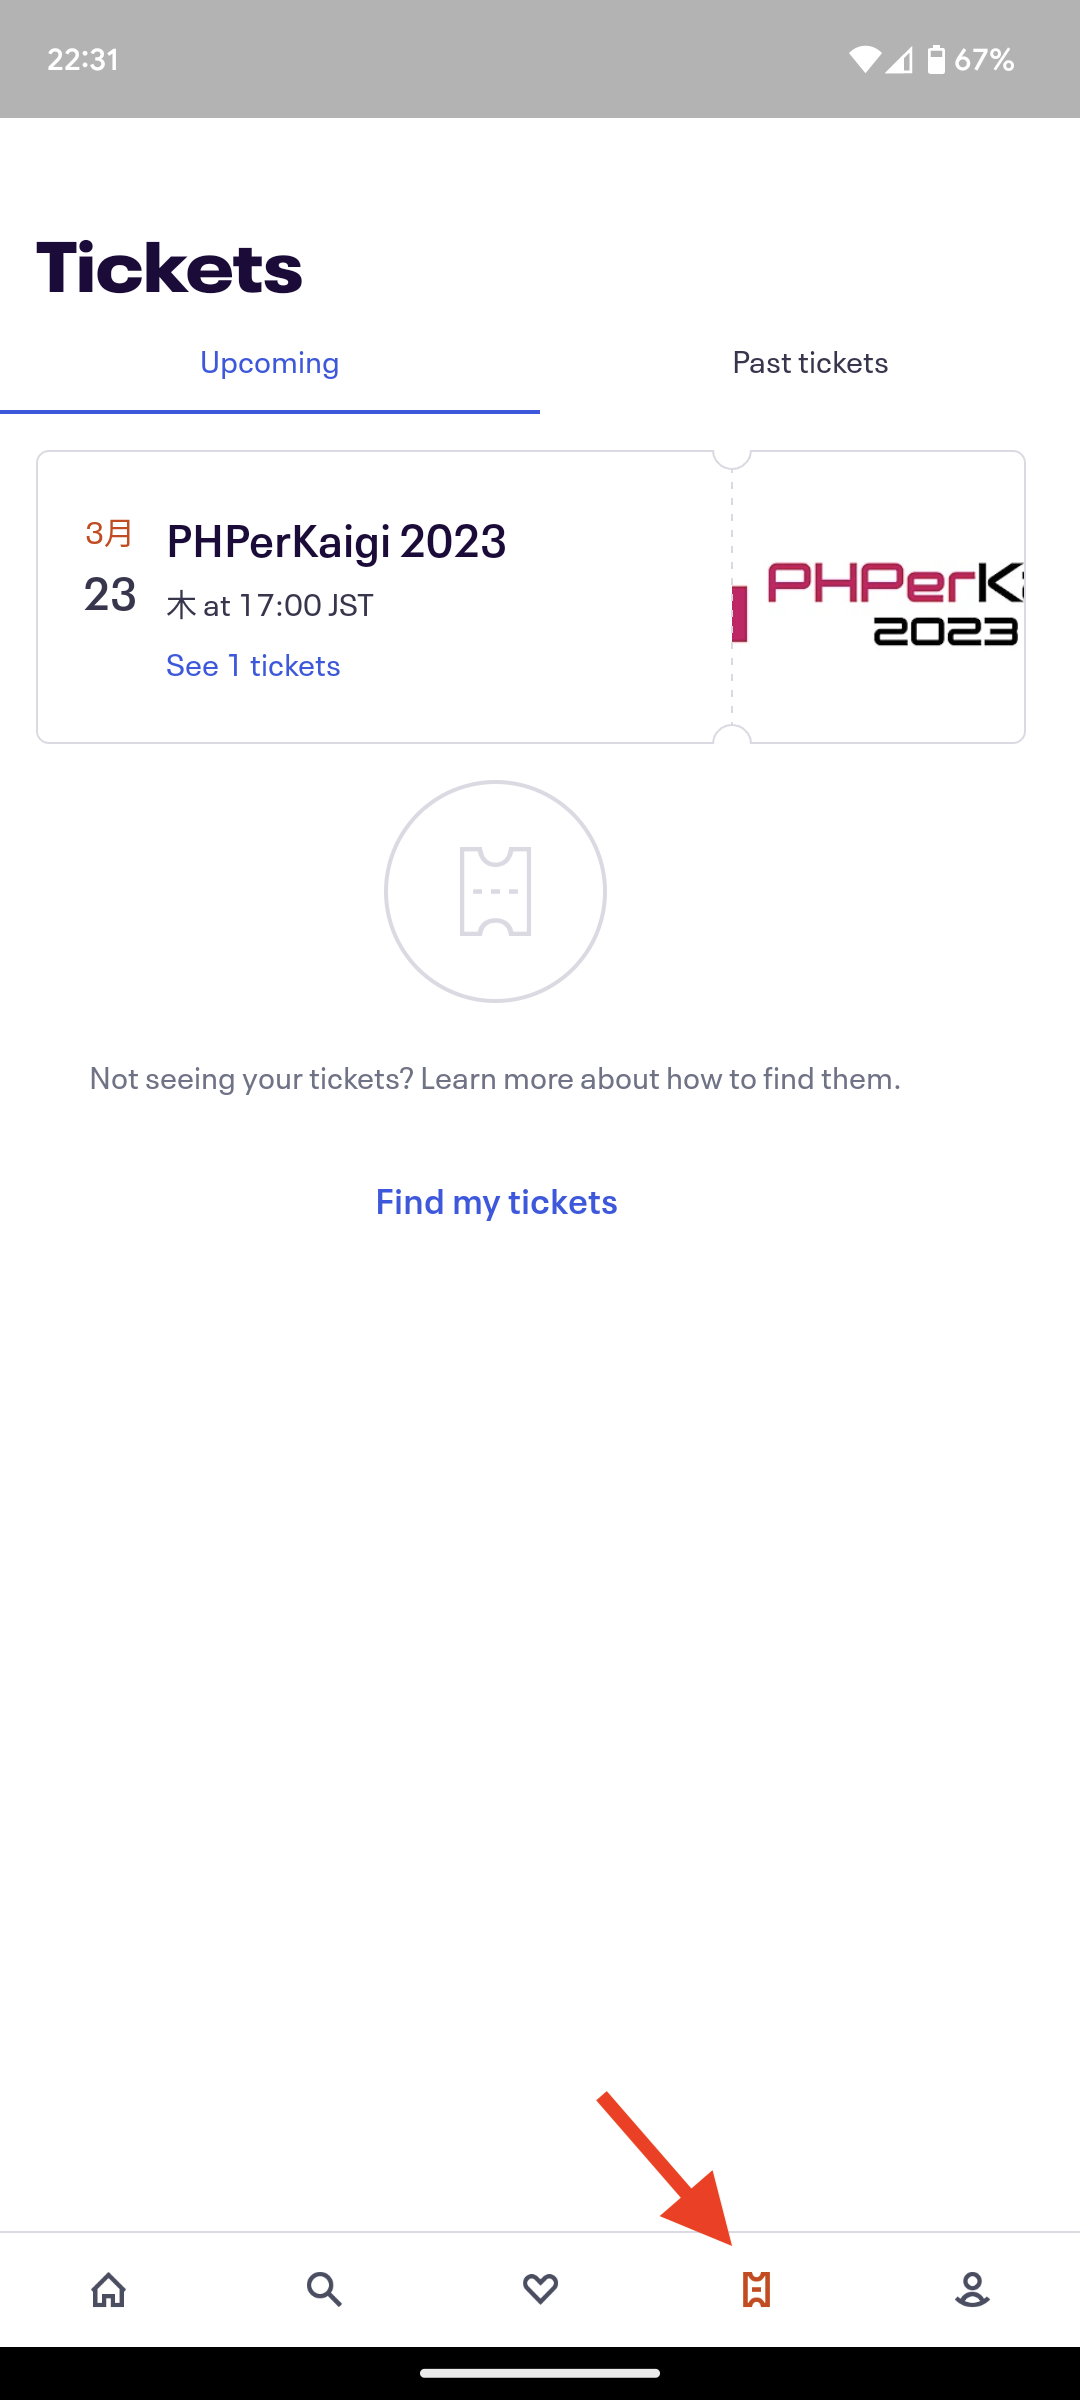Open the profile account icon
This screenshot has height=2400, width=1080.
tap(972, 2289)
